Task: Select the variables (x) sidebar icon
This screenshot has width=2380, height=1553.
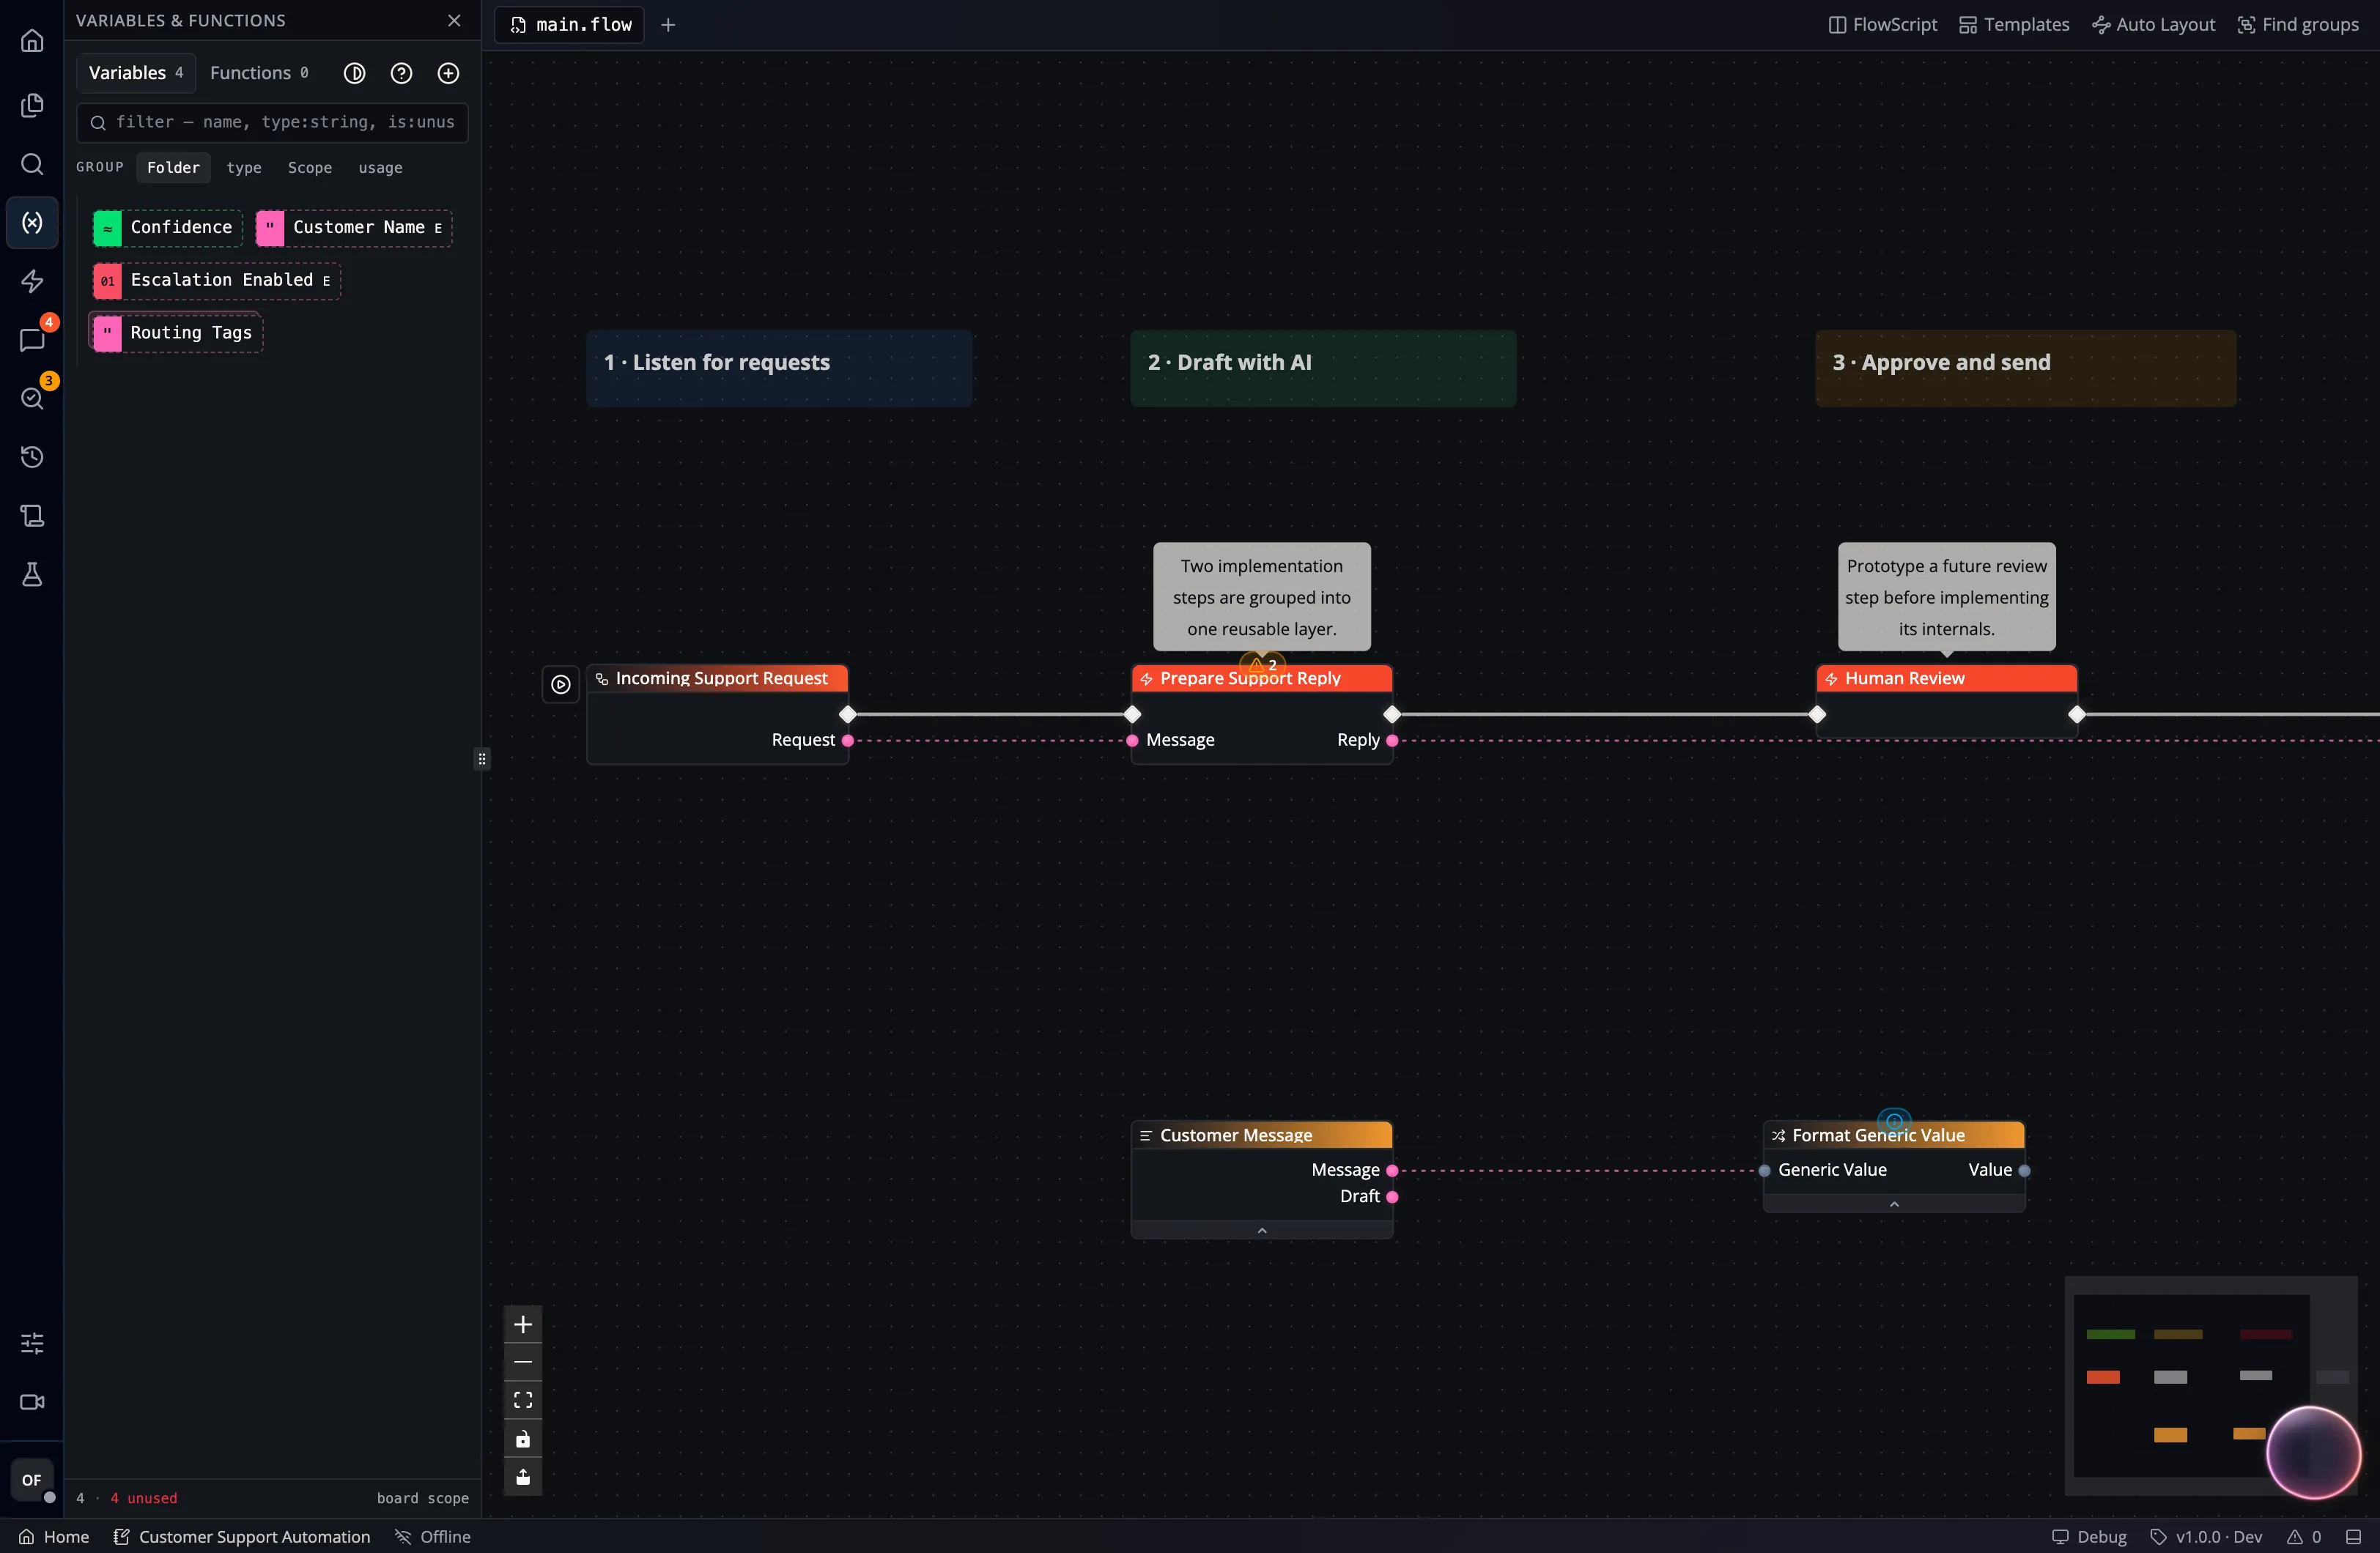Action: [x=32, y=222]
